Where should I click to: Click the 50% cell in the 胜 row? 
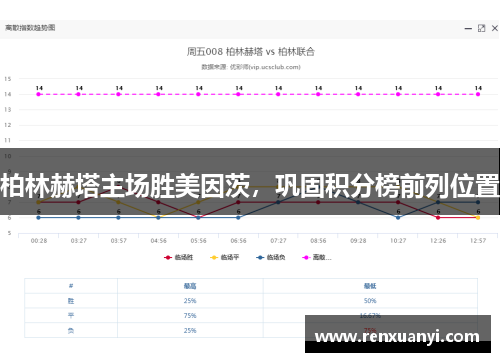click(370, 301)
